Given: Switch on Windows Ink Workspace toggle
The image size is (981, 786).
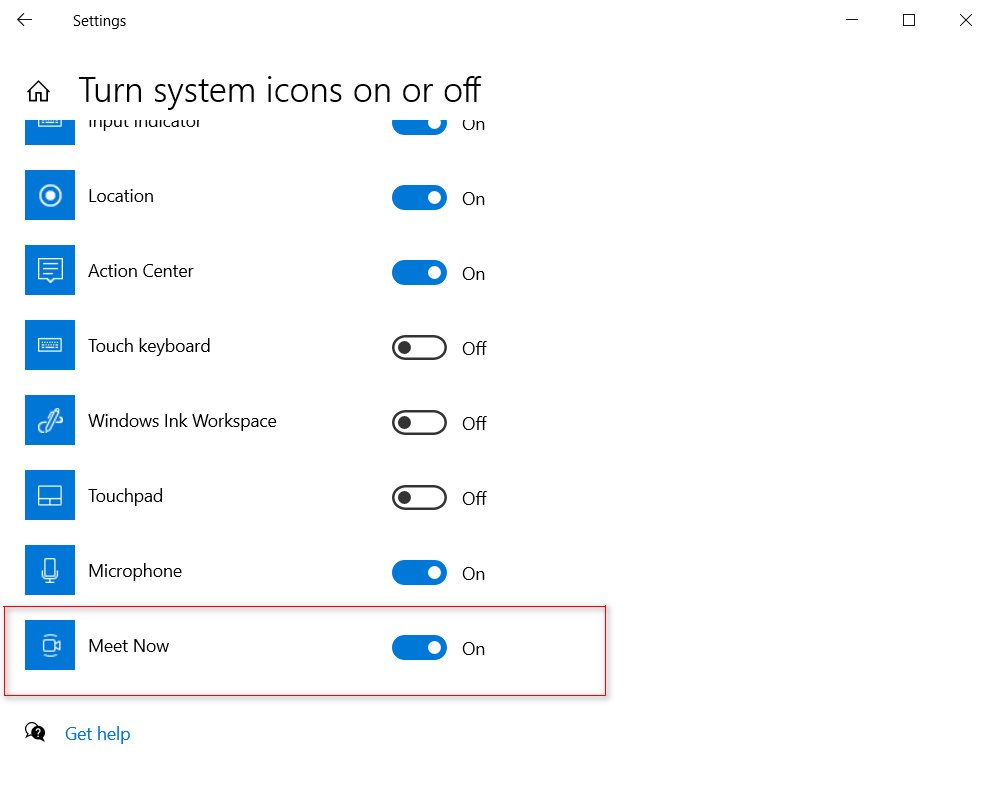Looking at the screenshot, I should [x=419, y=423].
